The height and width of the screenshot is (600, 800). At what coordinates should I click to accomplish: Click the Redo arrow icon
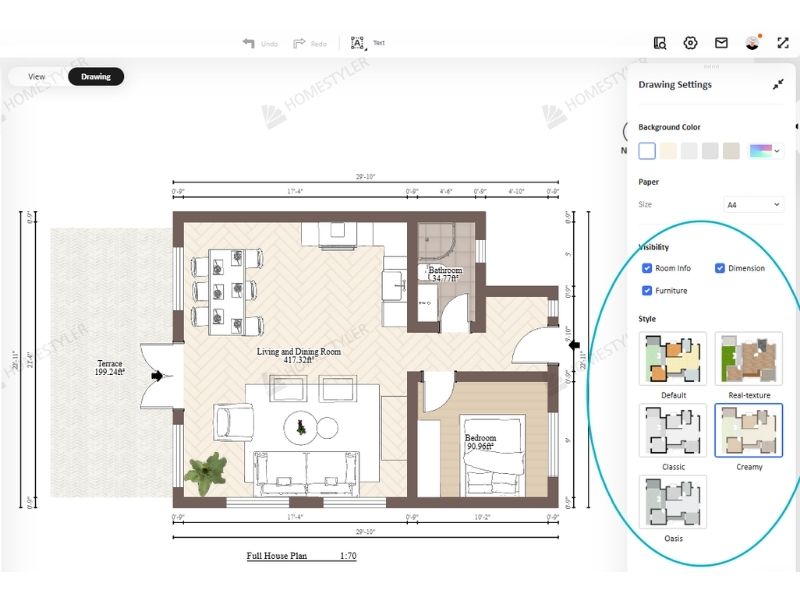(x=299, y=43)
